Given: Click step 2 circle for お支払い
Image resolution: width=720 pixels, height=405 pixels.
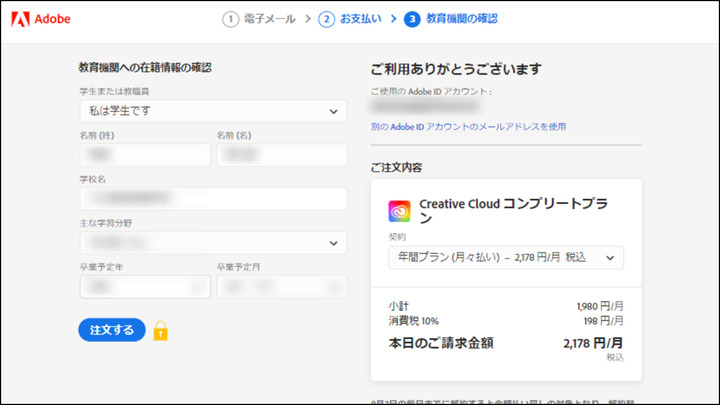Looking at the screenshot, I should pyautogui.click(x=326, y=19).
